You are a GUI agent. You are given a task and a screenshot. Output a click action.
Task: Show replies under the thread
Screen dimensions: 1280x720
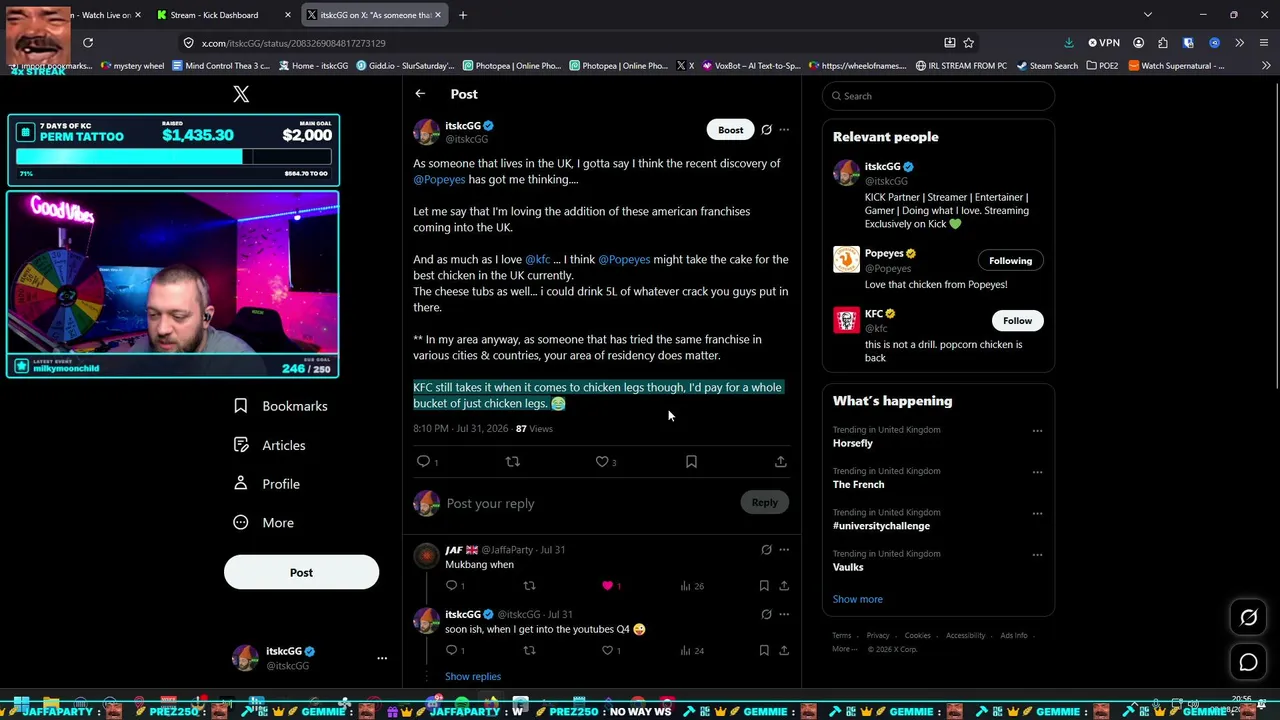point(473,677)
